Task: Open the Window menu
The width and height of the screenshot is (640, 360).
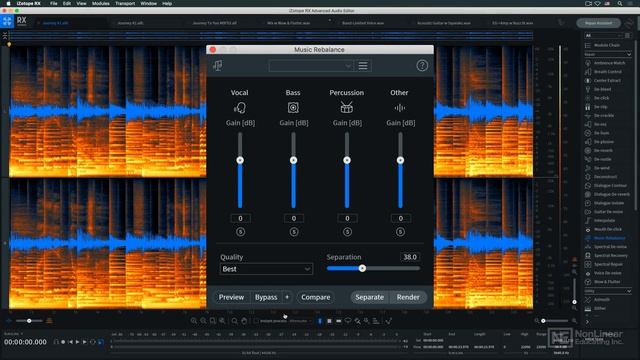Action: tap(149, 3)
